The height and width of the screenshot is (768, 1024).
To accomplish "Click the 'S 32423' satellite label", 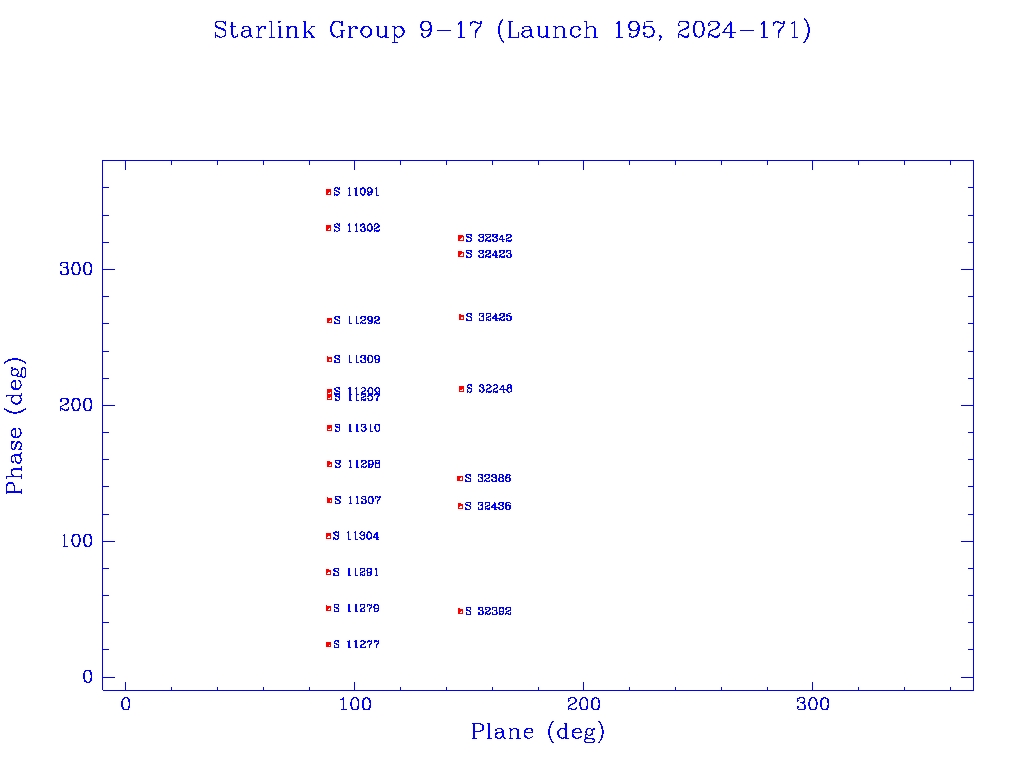I will coord(488,254).
